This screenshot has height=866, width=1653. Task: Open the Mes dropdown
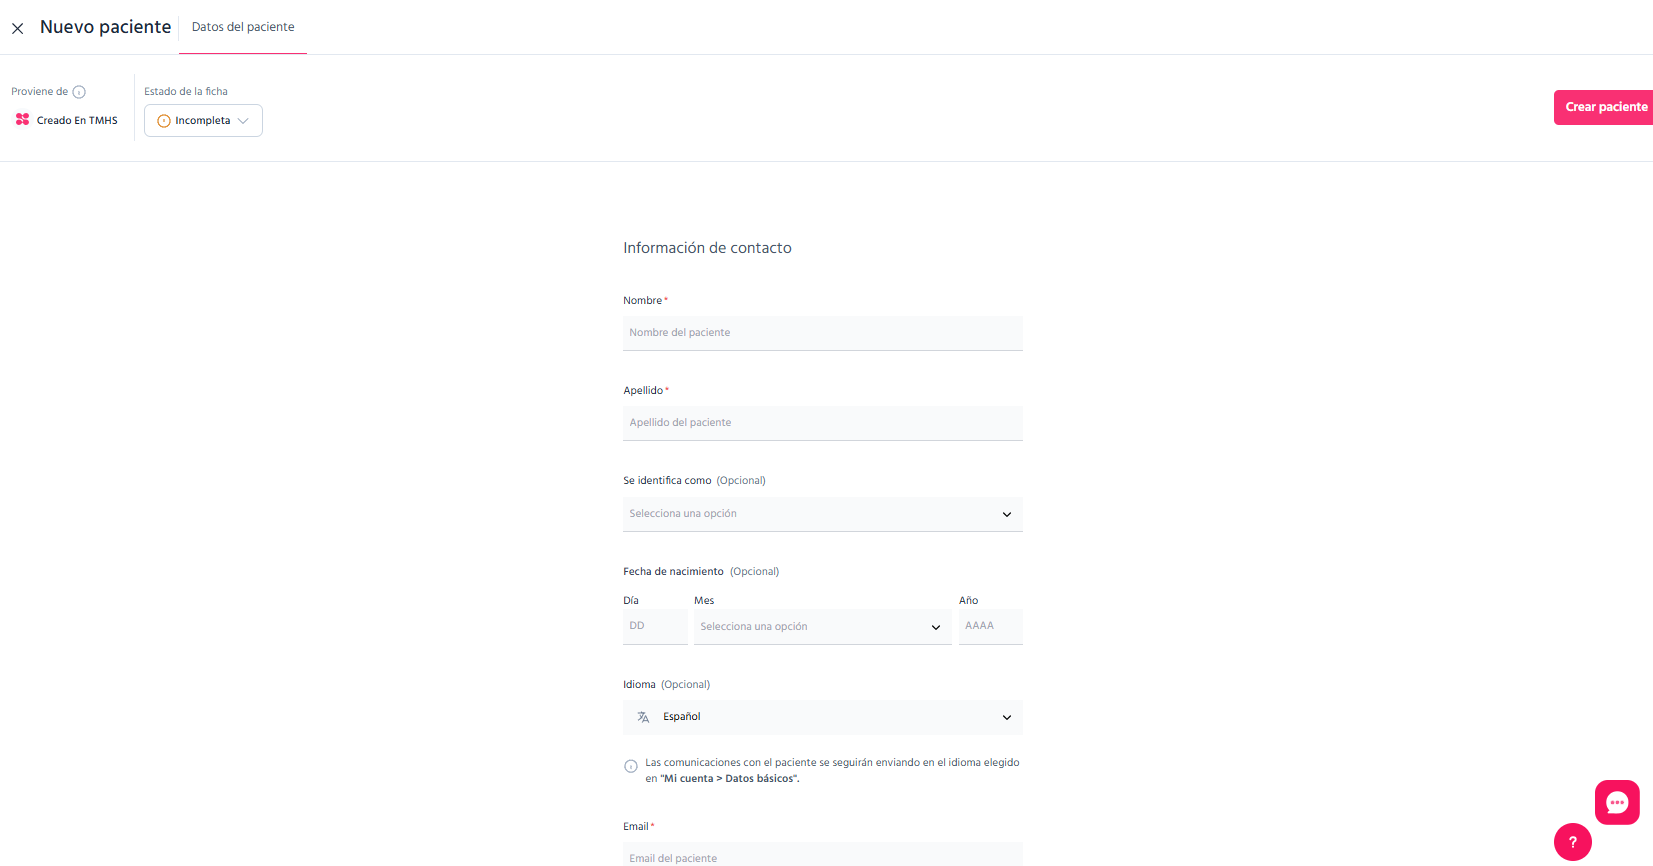pos(823,627)
